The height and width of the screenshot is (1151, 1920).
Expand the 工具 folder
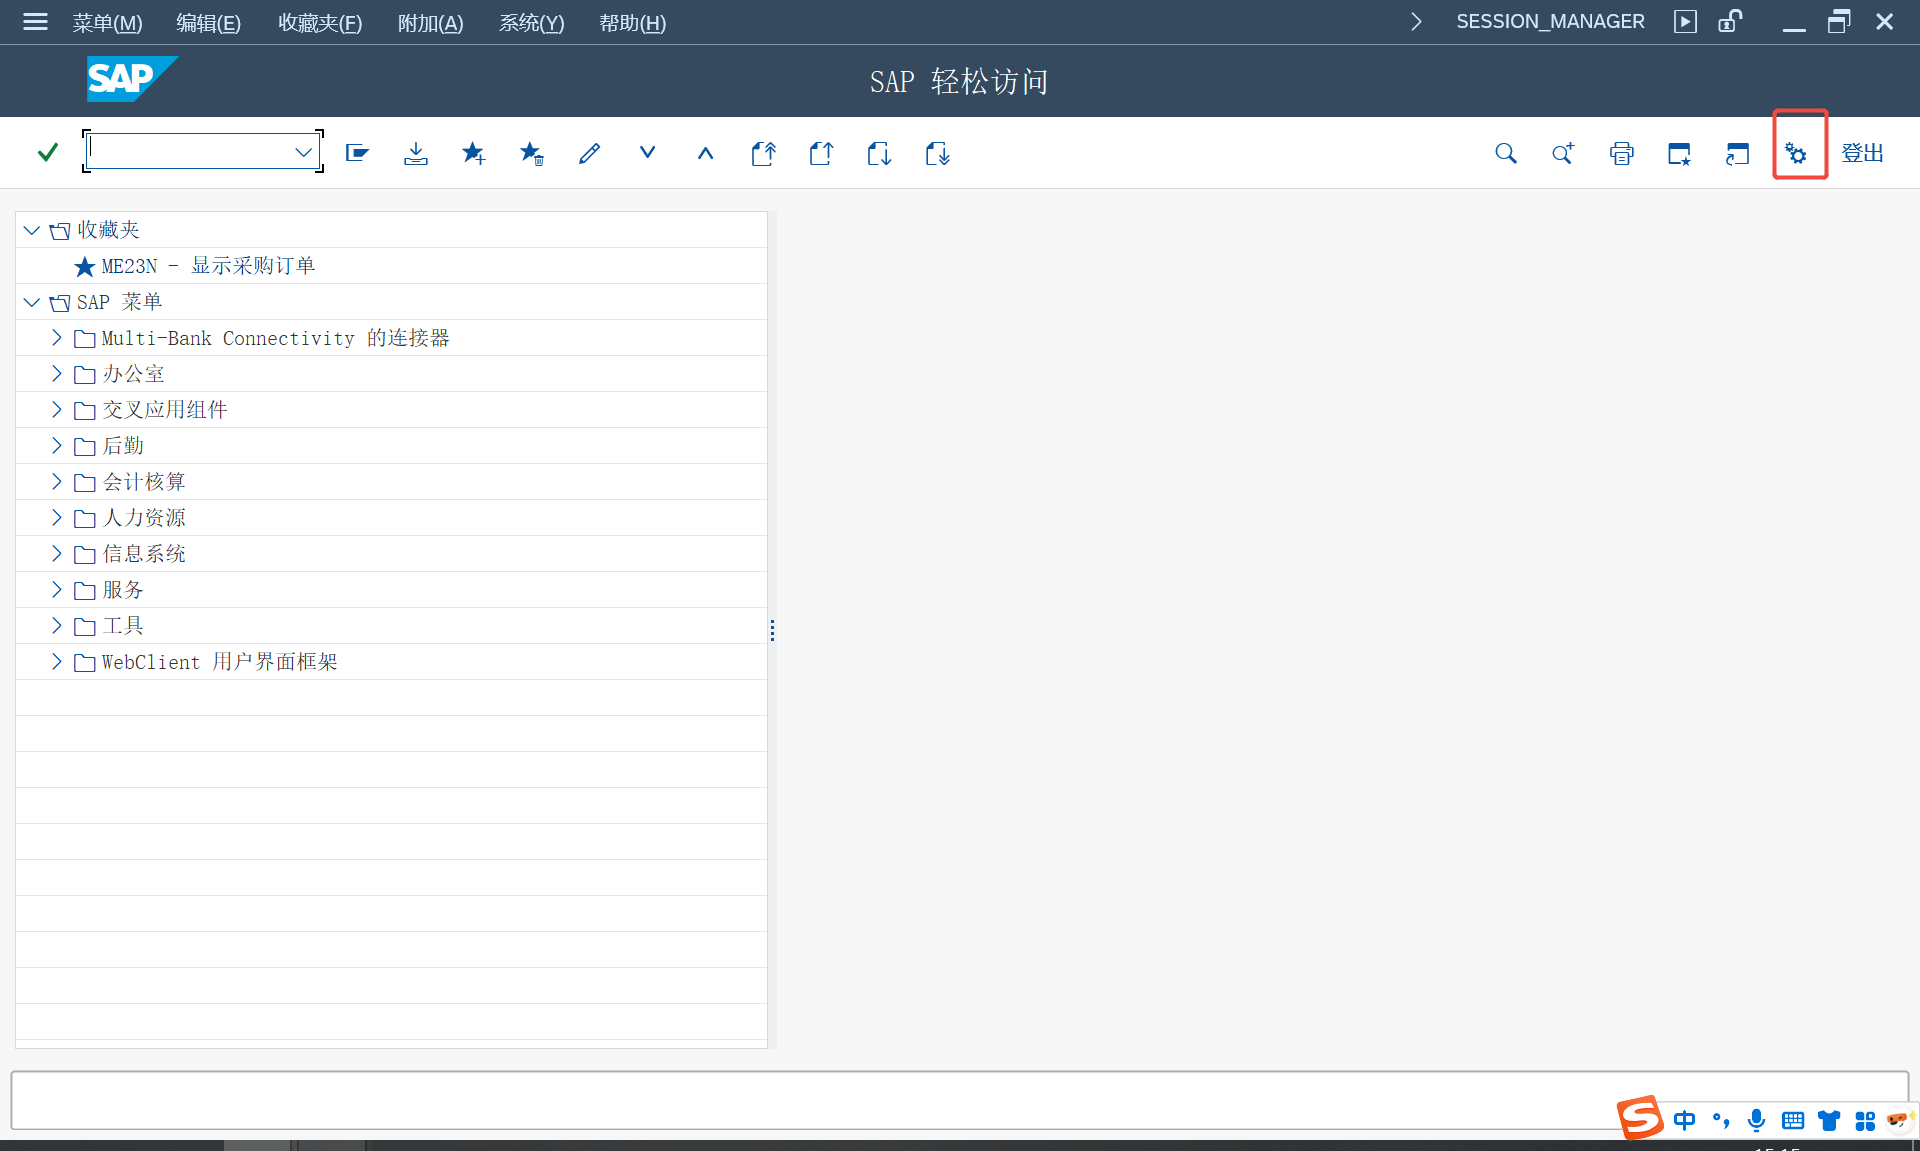(57, 626)
